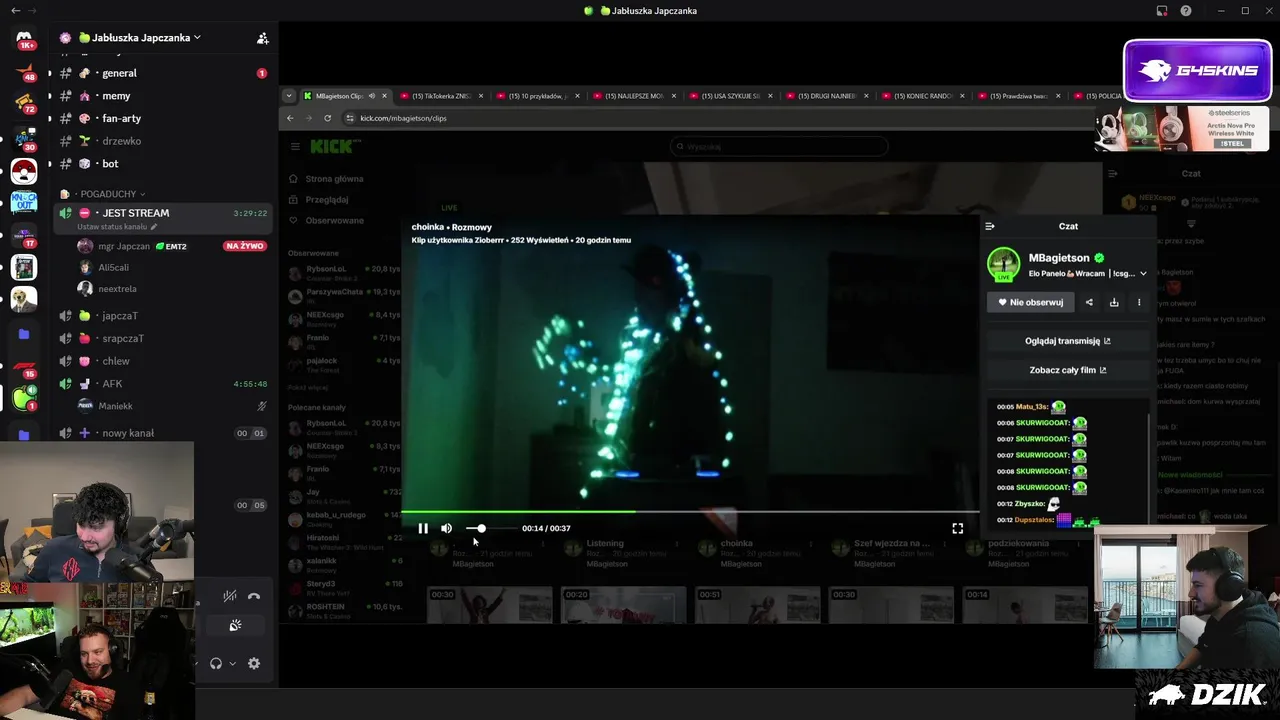The width and height of the screenshot is (1280, 720).
Task: Click user Maniekk in AFK channel
Action: coord(115,406)
